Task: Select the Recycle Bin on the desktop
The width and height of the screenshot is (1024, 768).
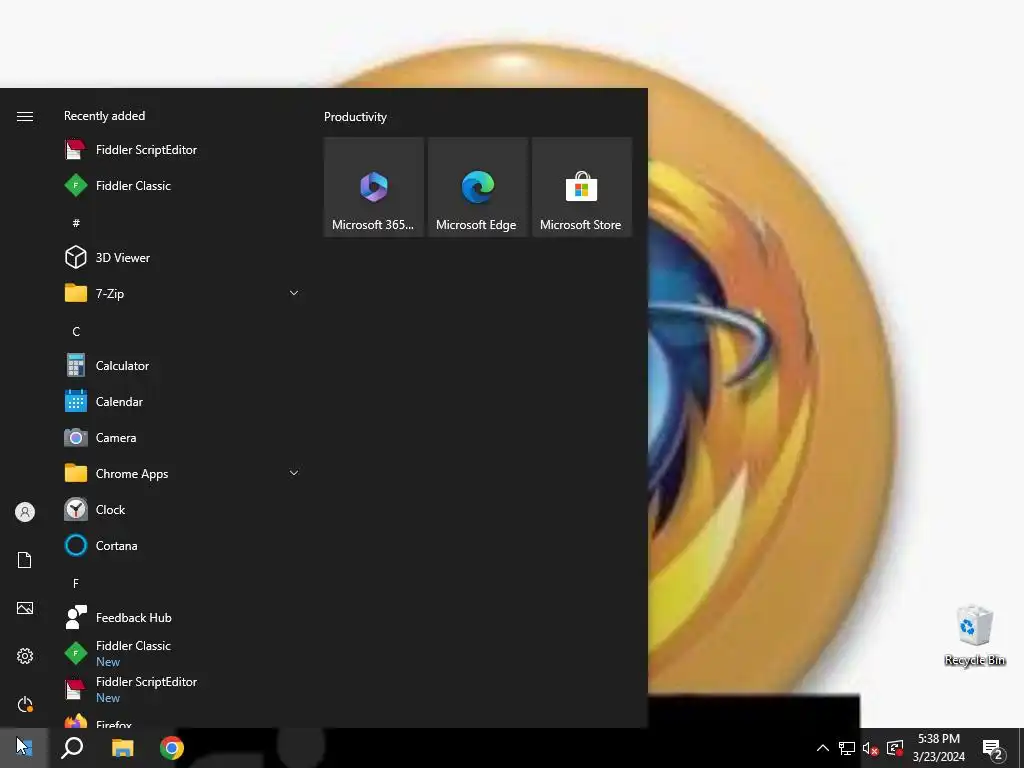Action: (x=974, y=635)
